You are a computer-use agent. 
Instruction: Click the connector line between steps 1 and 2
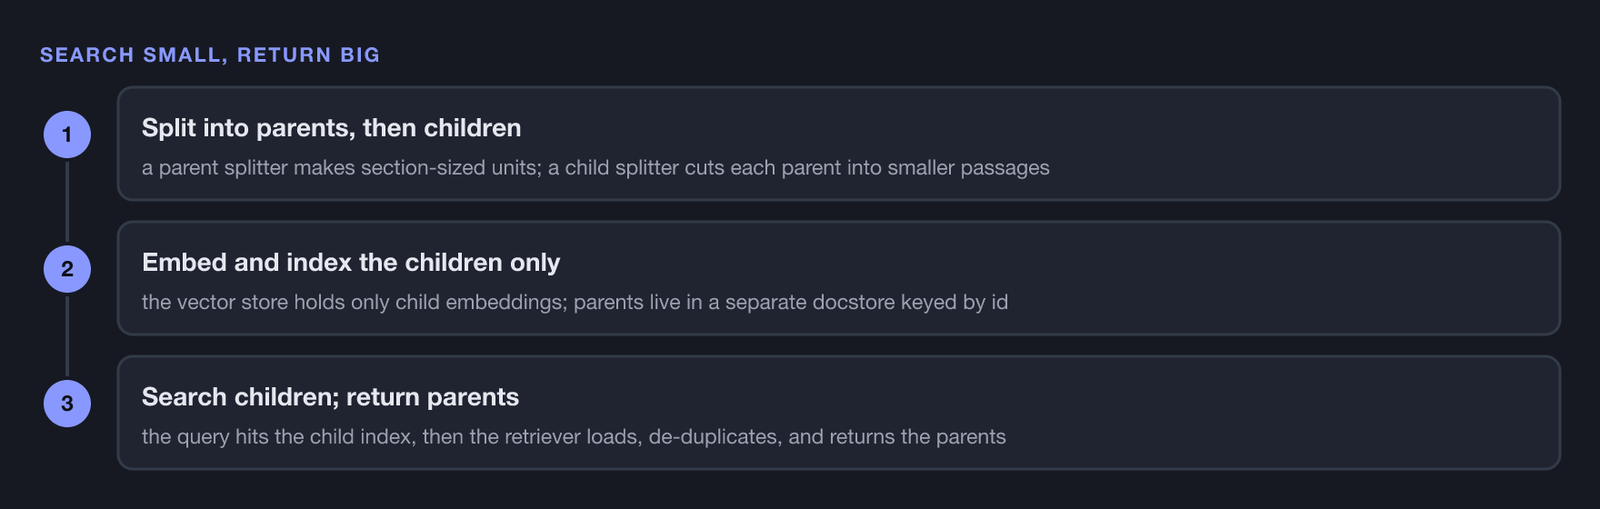[67, 202]
